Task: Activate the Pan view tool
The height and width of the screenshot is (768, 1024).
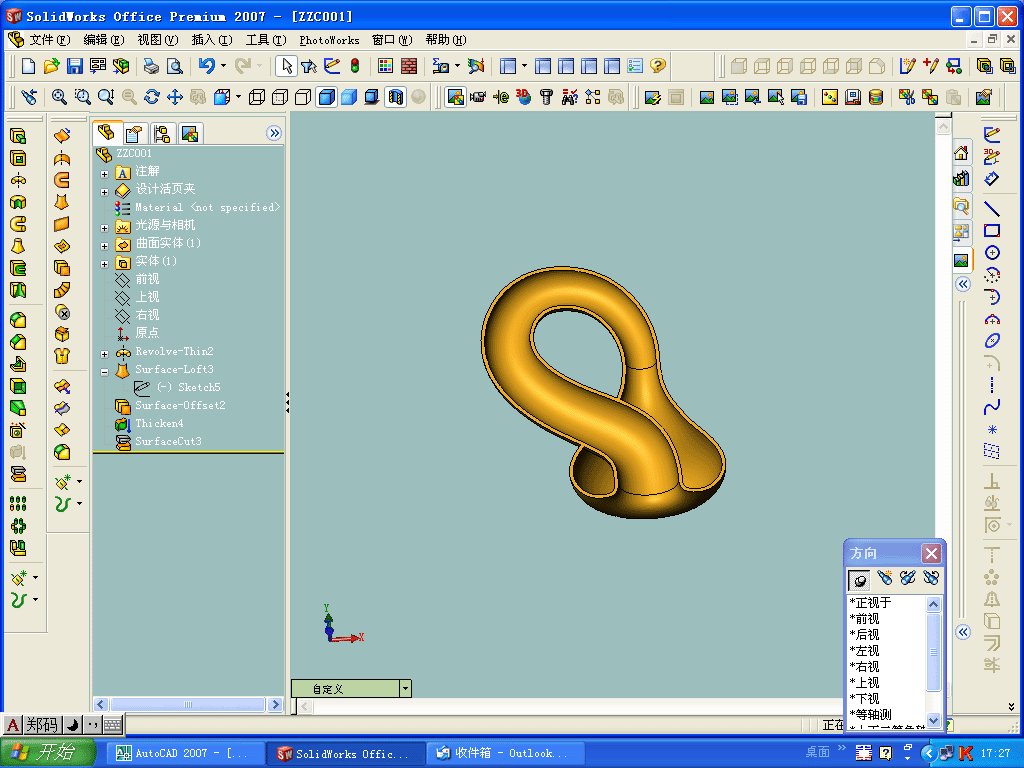Action: 174,97
